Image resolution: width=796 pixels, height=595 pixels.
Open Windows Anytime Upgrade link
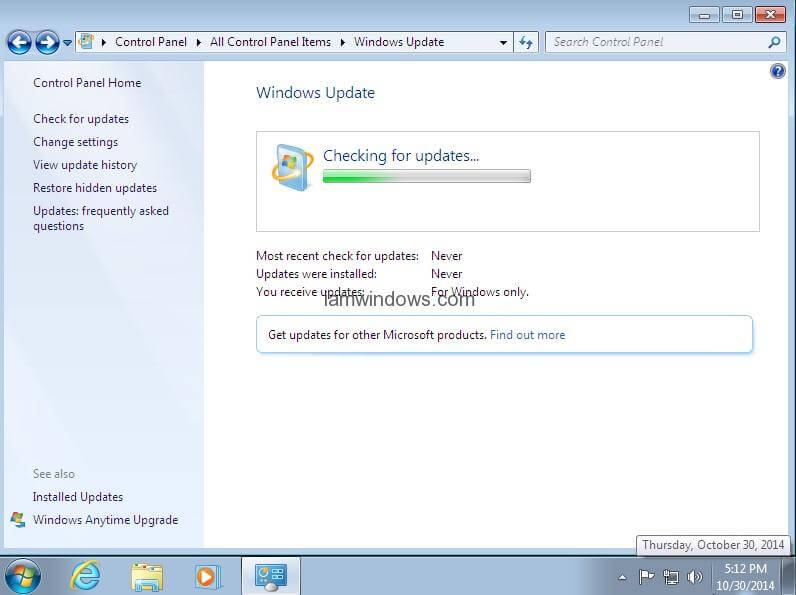coord(106,520)
